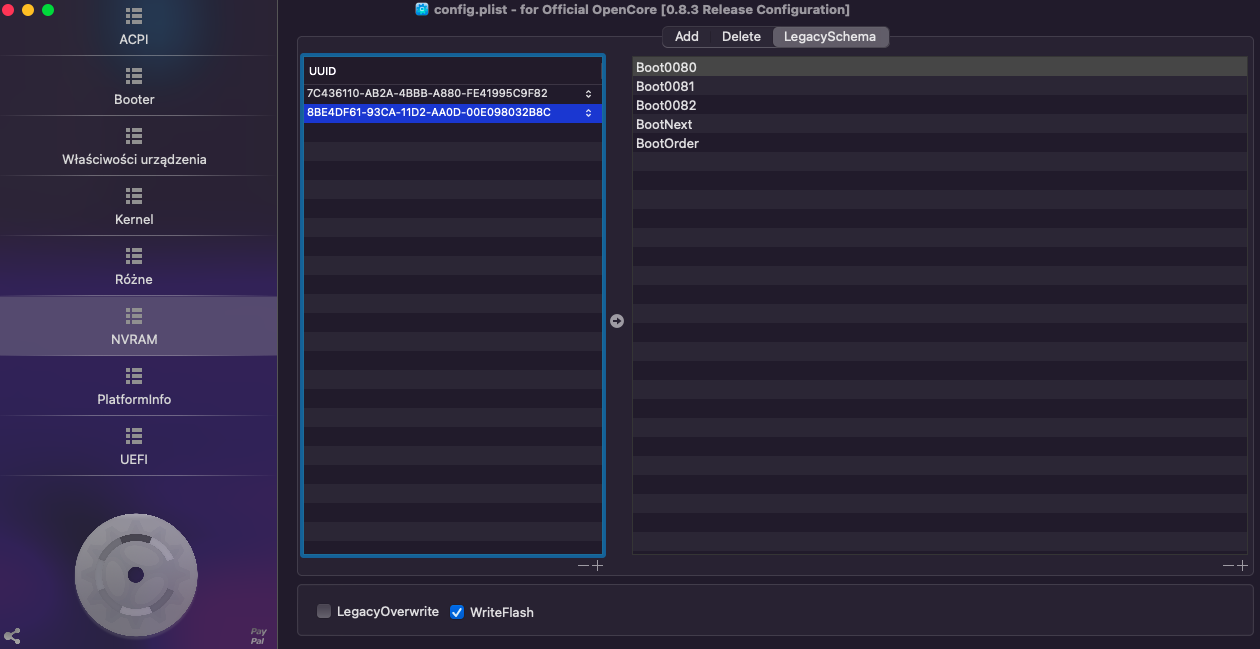Switch to the LegacySchema tab
Screen dimensions: 1260x649
(x=830, y=36)
